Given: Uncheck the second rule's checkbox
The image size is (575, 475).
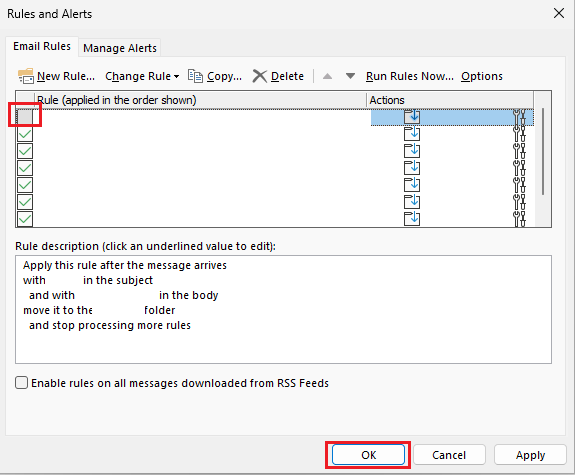Looking at the screenshot, I should click(x=25, y=134).
